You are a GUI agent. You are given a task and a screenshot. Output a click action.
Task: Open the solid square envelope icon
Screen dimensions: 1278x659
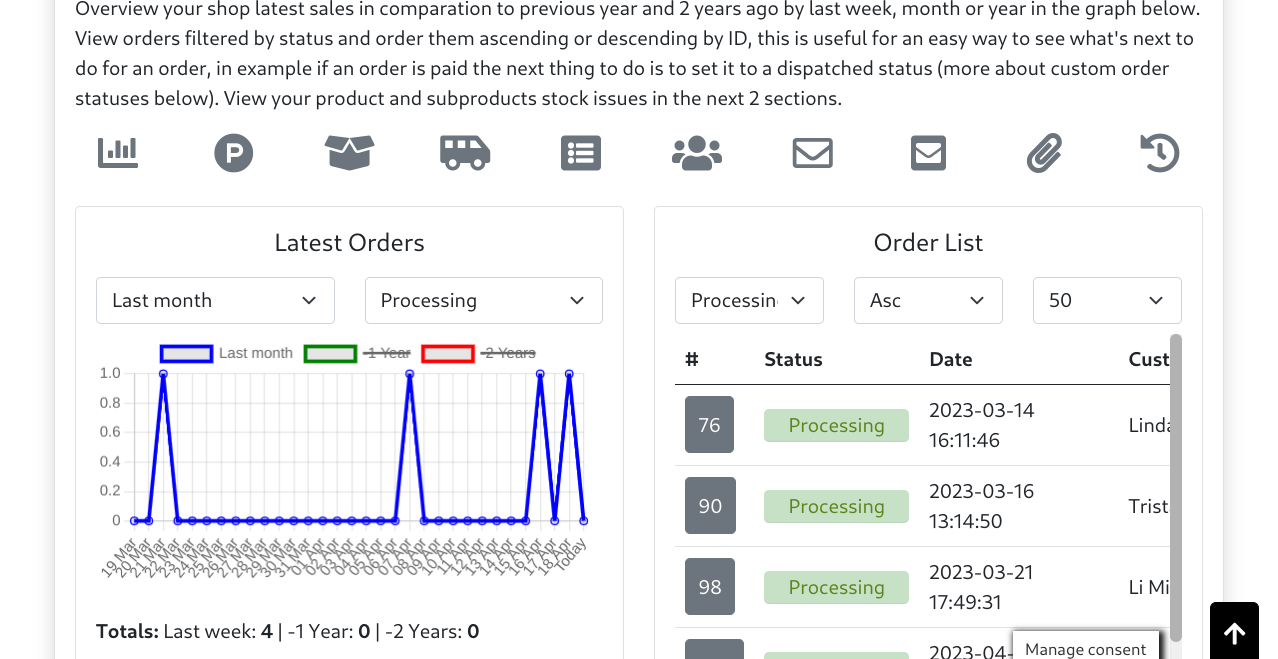(929, 153)
